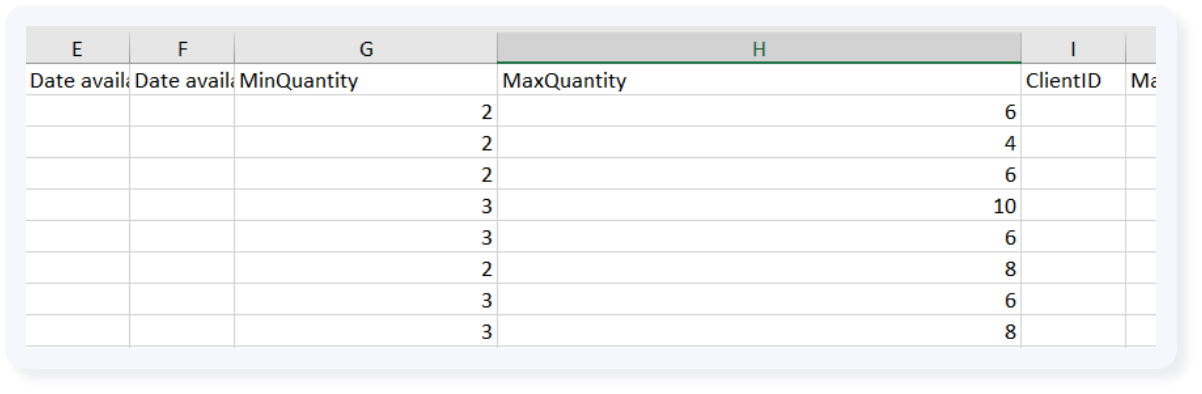Select column F header
The image size is (1202, 394).
click(182, 47)
